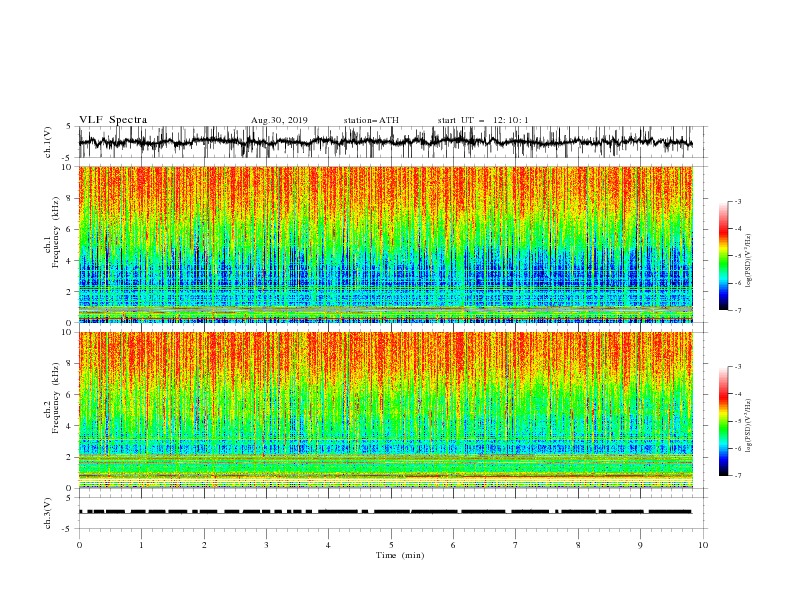Click the 'station=ATH' label
792x612 pixels.
pyautogui.click(x=371, y=120)
